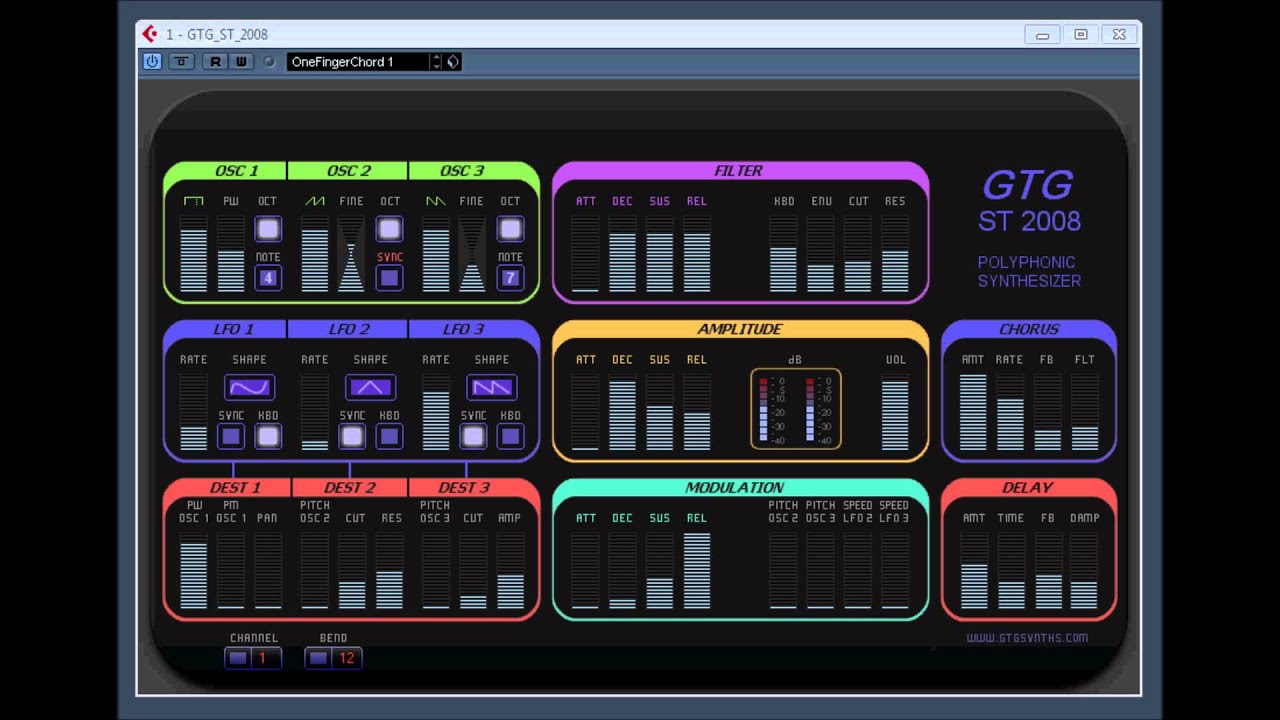Set the Filter CUT slider
This screenshot has width=1280, height=720.
(x=858, y=254)
